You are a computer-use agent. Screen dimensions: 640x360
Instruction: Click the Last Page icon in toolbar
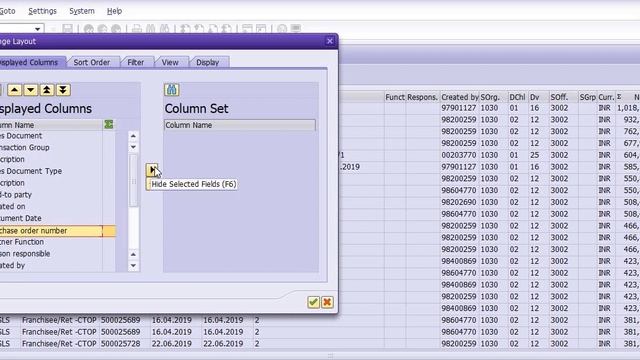tap(227, 29)
